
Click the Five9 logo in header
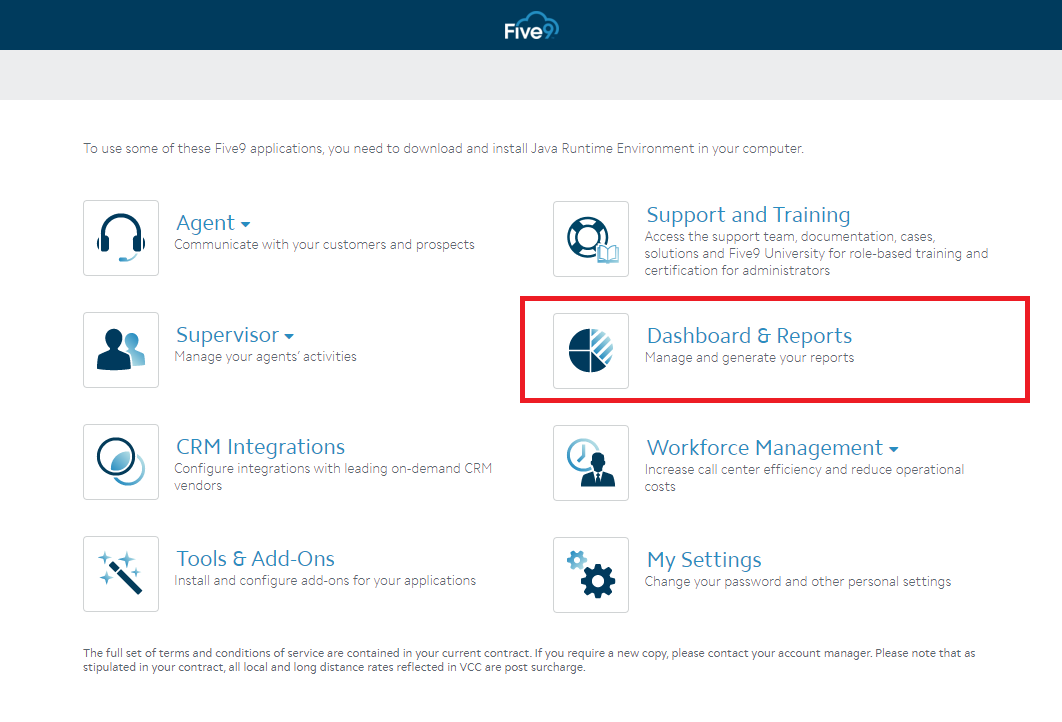pos(531,26)
